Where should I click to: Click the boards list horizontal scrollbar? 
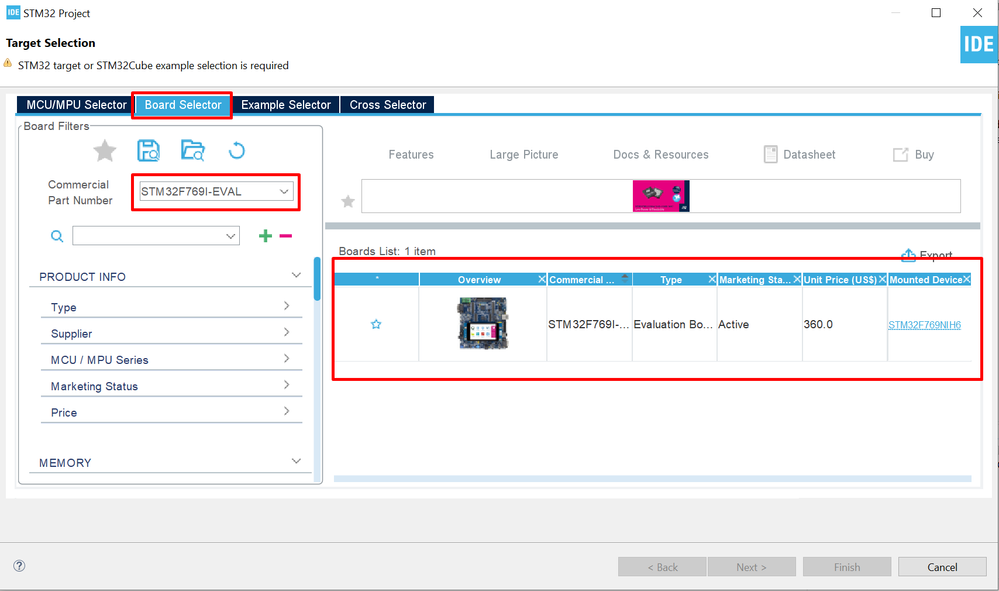click(652, 478)
